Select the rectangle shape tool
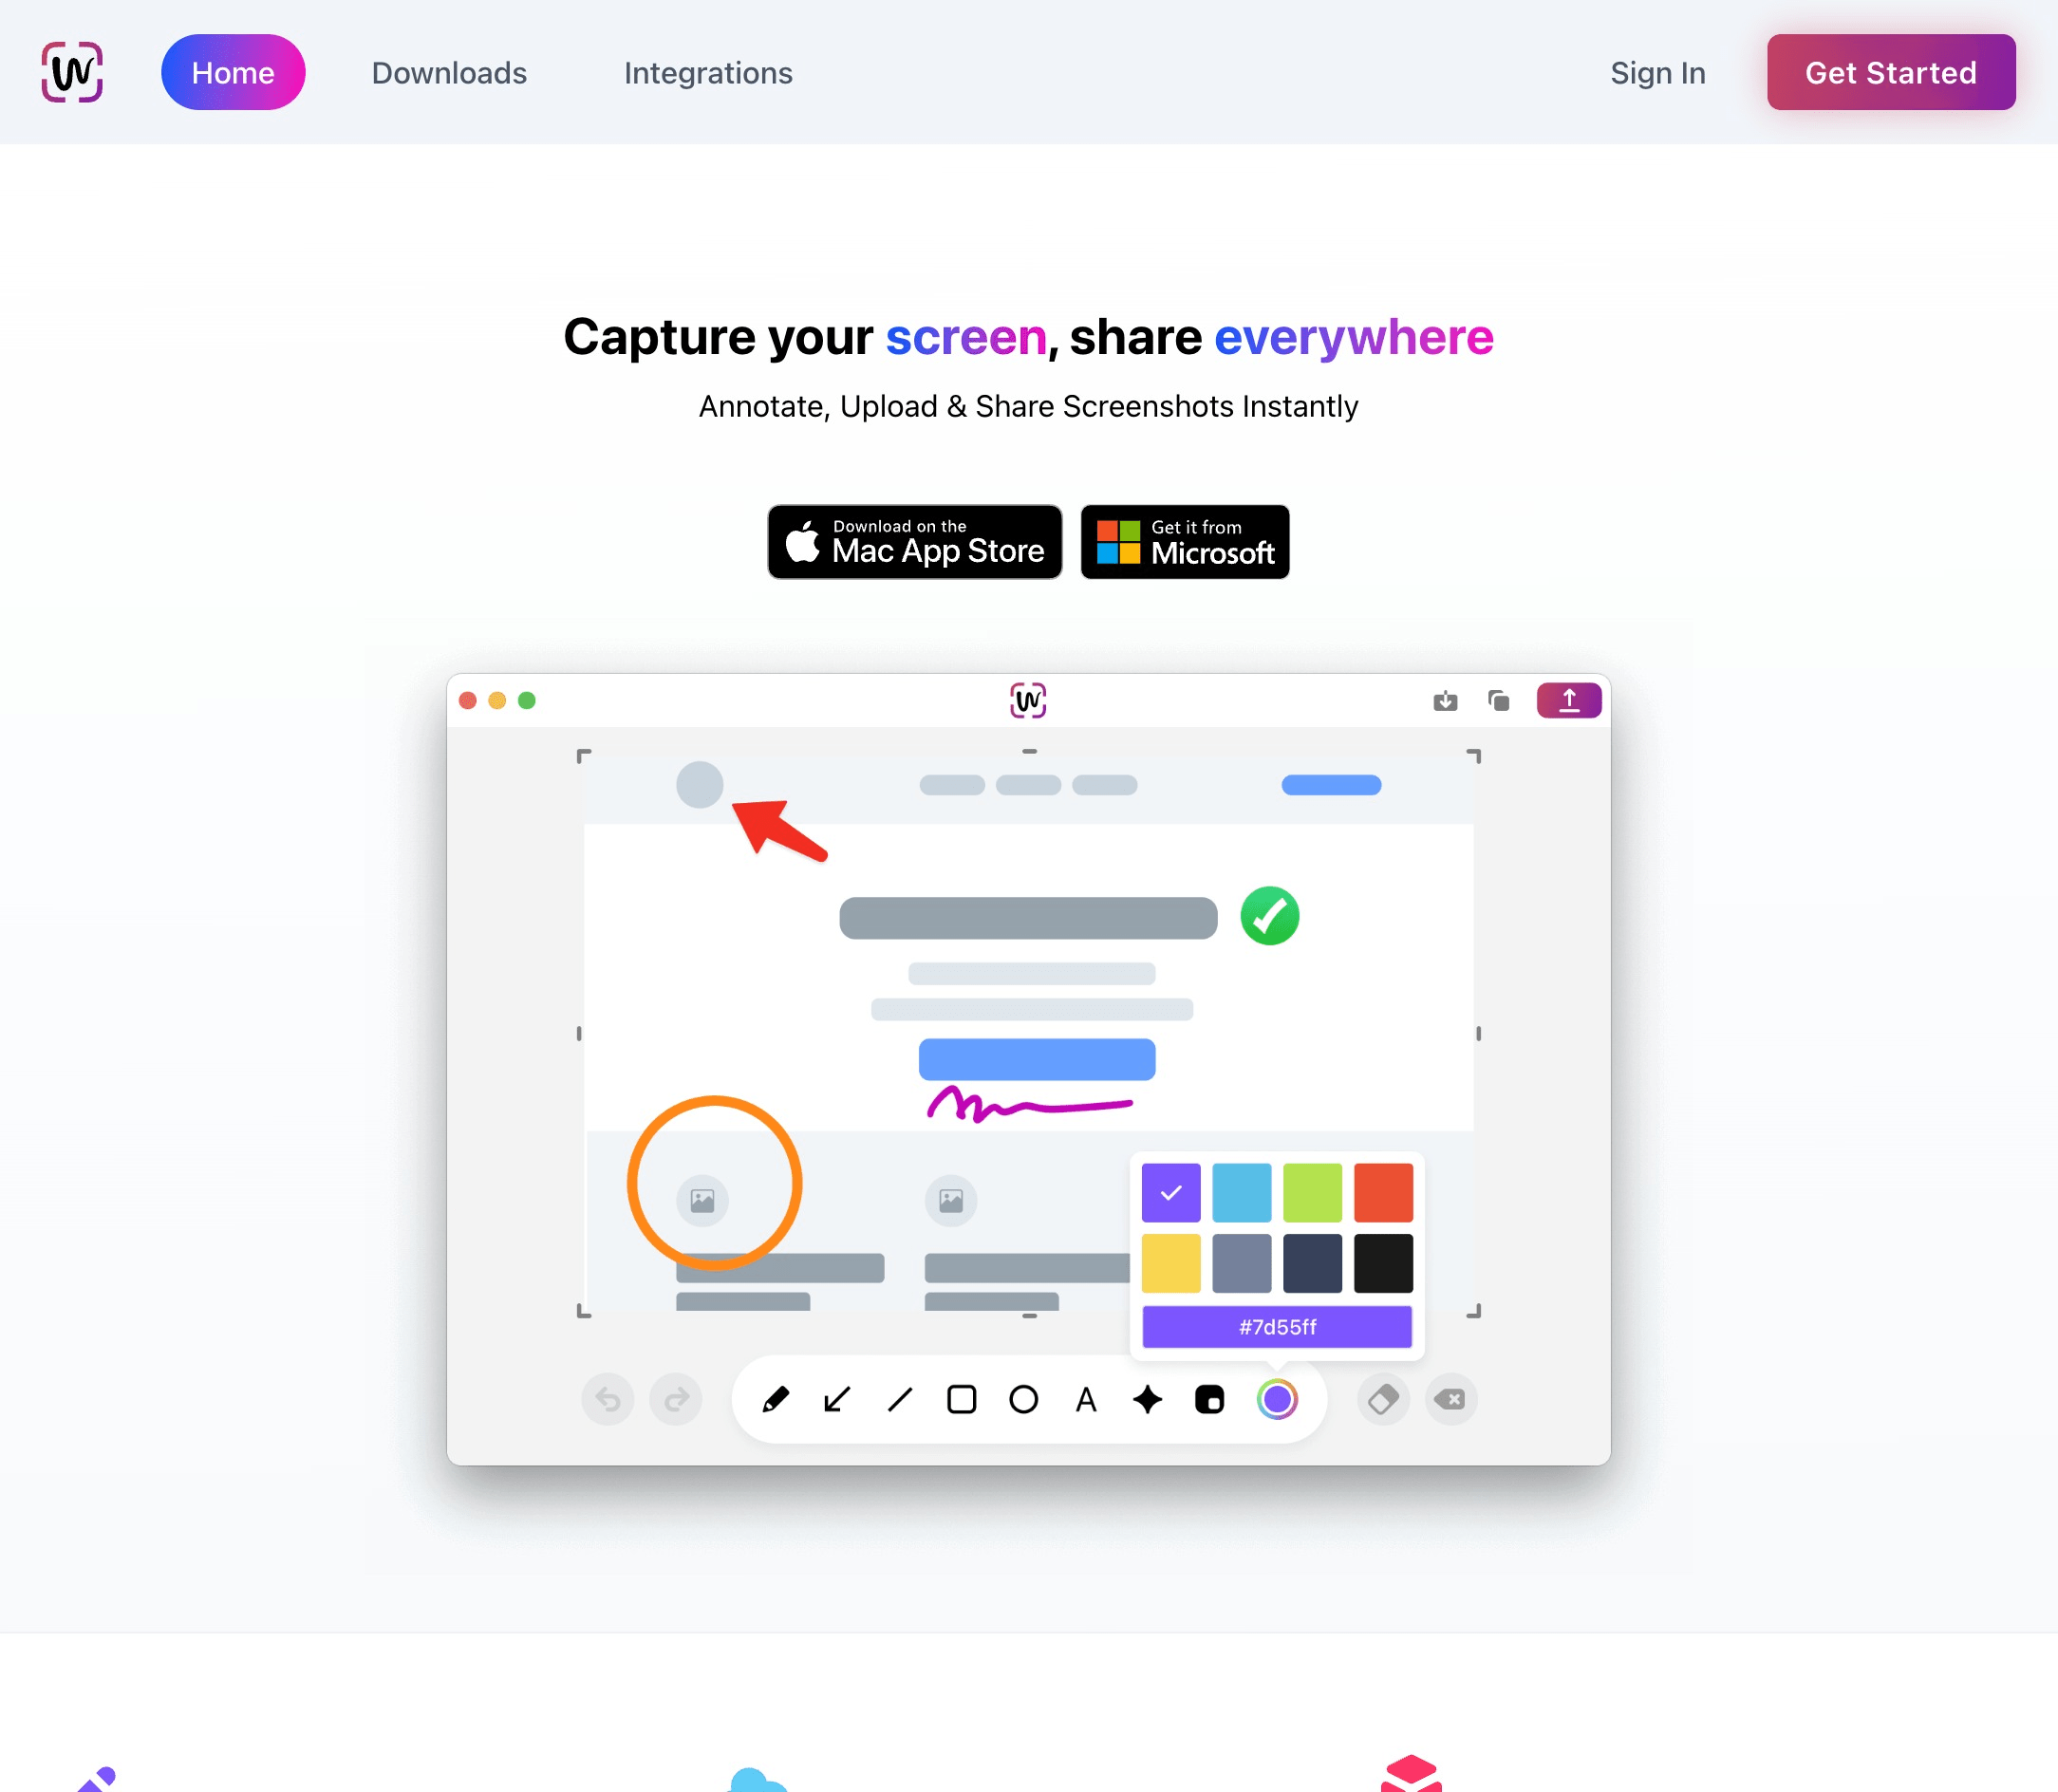 pos(961,1398)
